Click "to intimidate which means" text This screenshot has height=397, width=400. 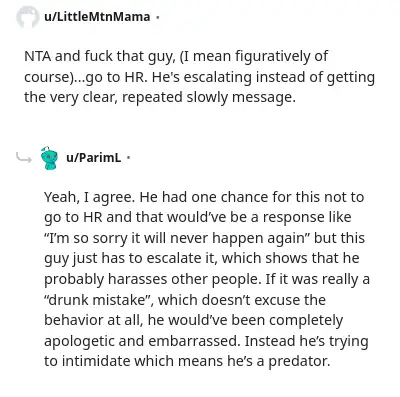click(133, 361)
